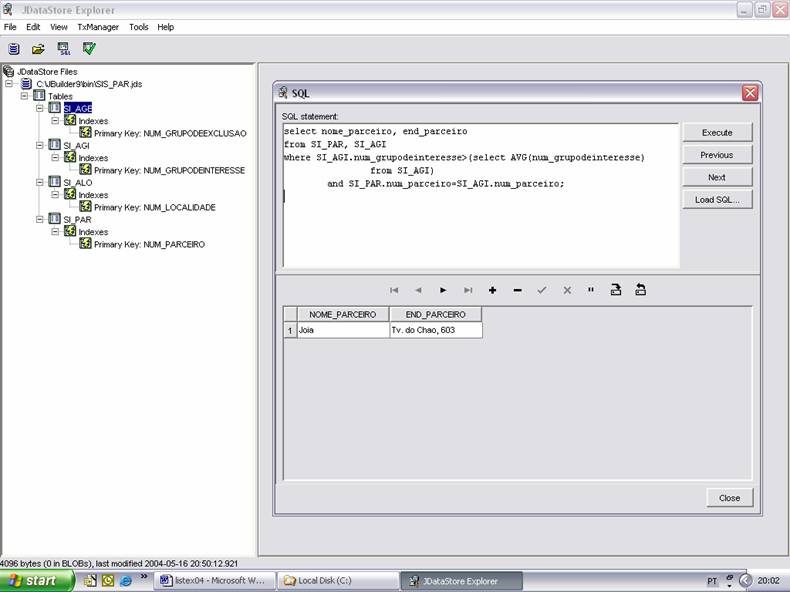Jump to first record navigation icon
This screenshot has height=592, width=790.
pos(394,290)
